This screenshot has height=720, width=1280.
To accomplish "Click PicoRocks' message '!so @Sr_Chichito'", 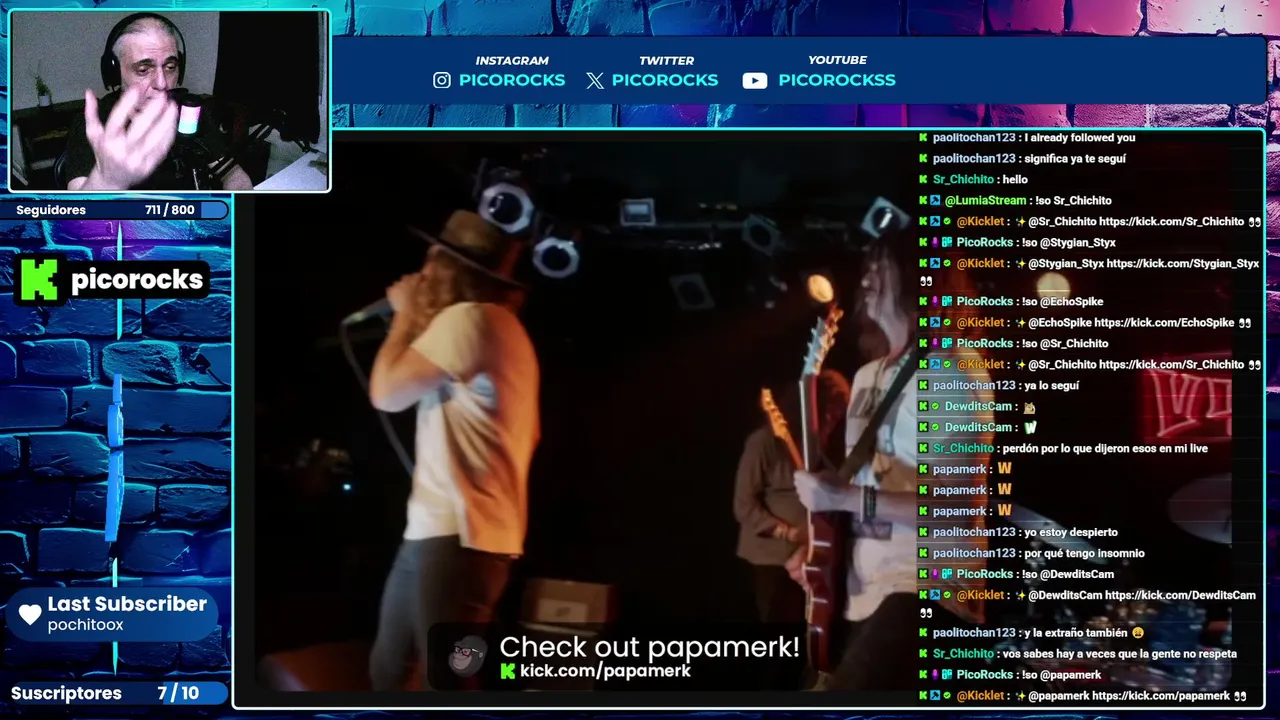I will point(1065,344).
